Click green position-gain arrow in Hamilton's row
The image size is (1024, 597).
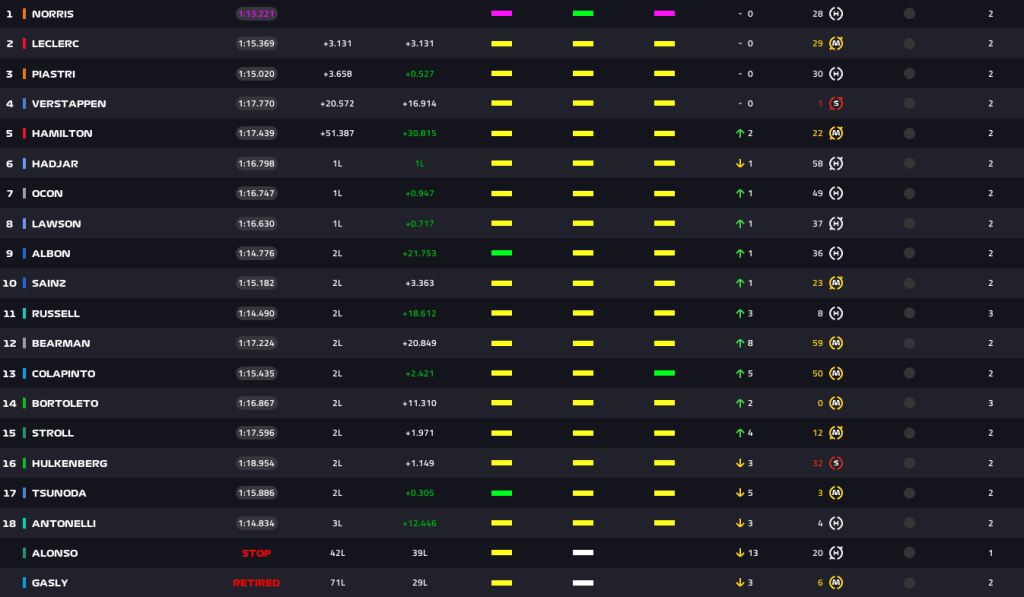[739, 134]
